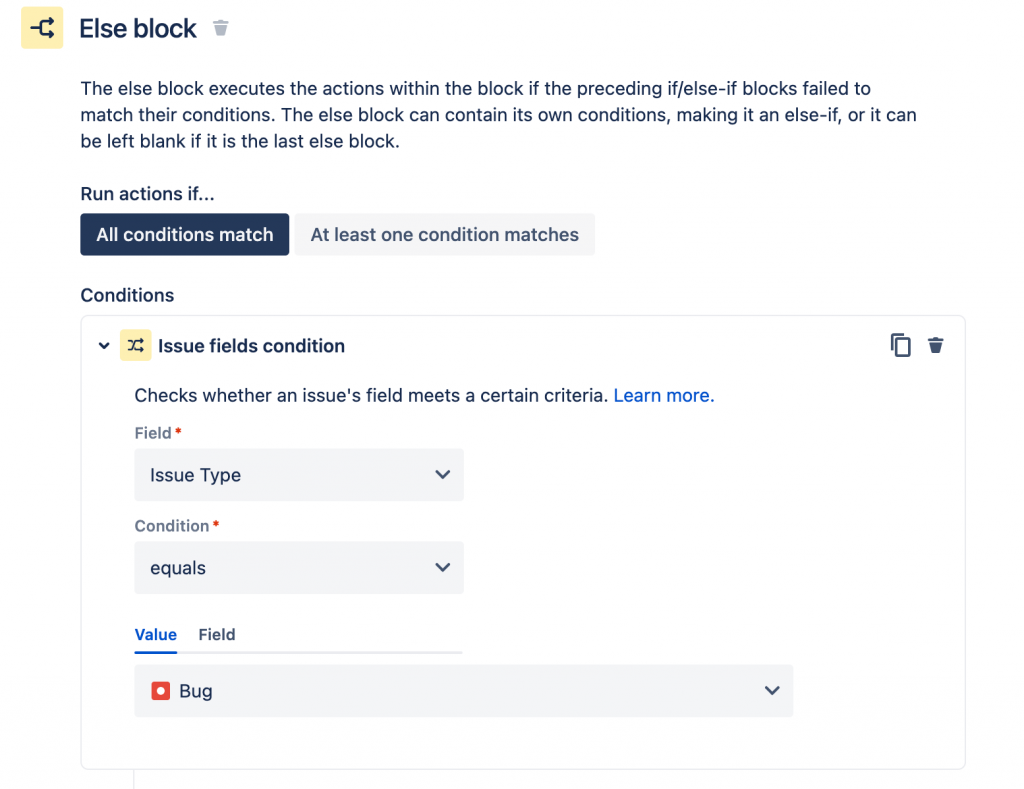This screenshot has width=1024, height=789.
Task: Select the Value tab
Action: tap(155, 634)
